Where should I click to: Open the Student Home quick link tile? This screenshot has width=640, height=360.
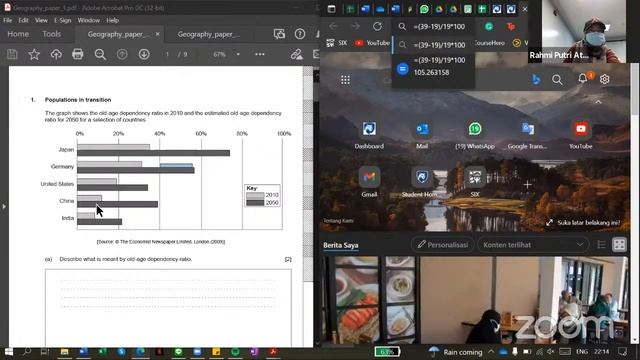click(x=422, y=182)
